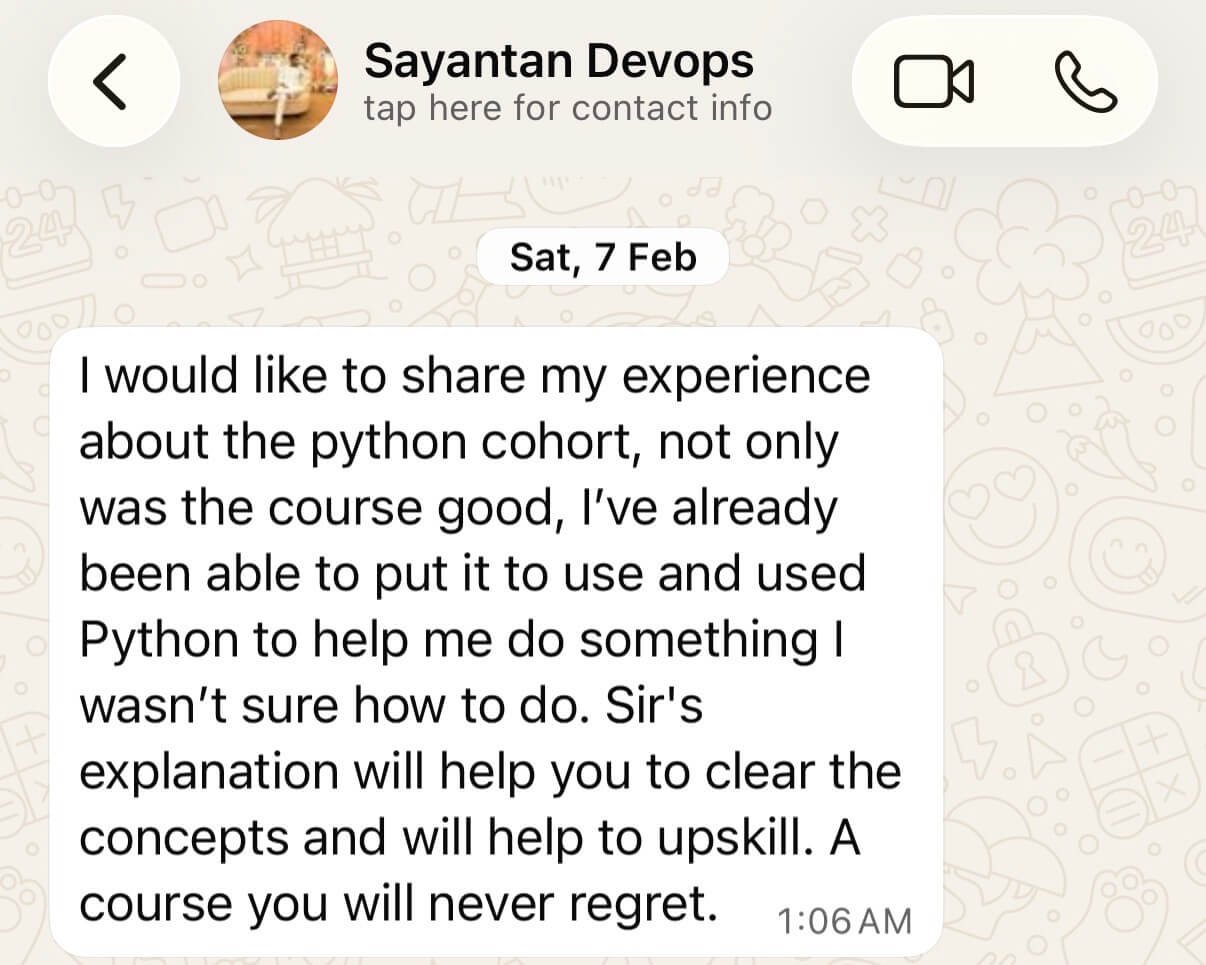Open the Sayantan Devops contact name
The height and width of the screenshot is (965, 1206).
click(559, 61)
